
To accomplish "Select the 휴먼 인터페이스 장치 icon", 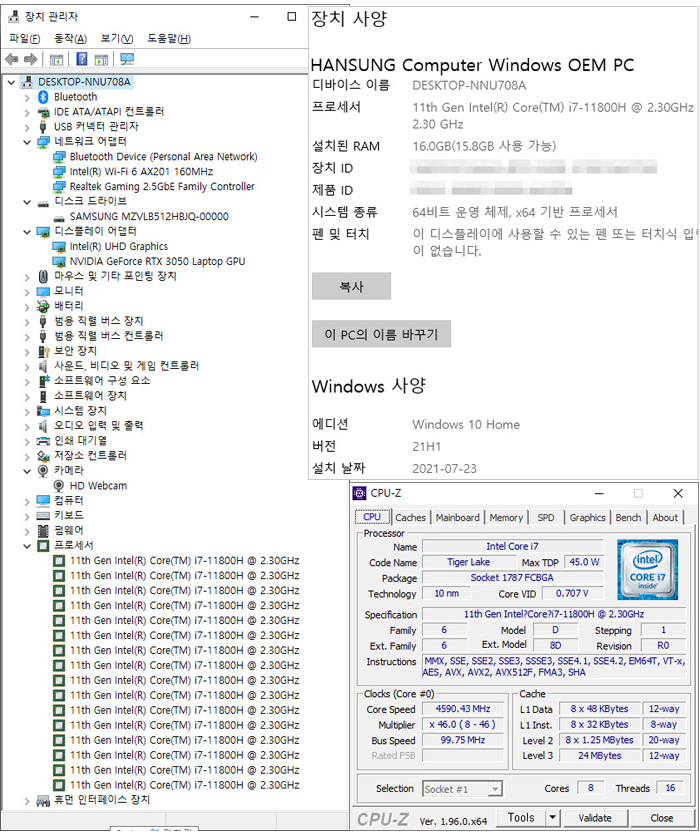I will (x=43, y=800).
